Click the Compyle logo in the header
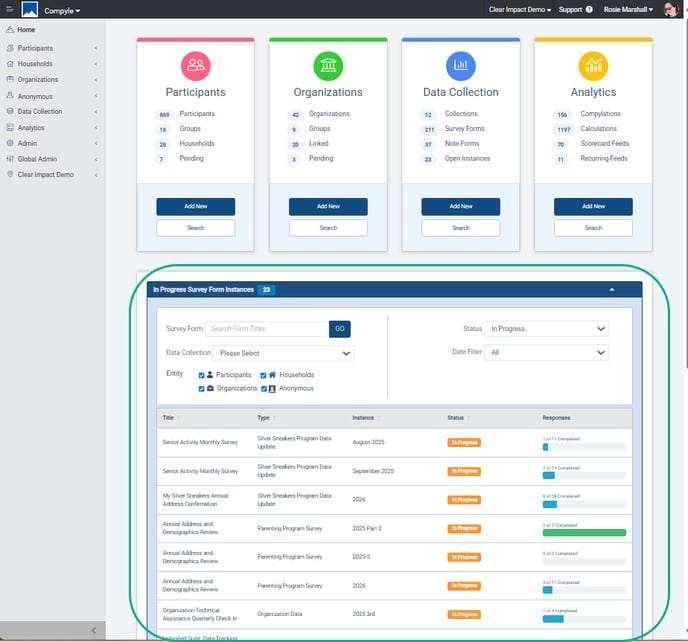688x642 pixels. tap(29, 10)
